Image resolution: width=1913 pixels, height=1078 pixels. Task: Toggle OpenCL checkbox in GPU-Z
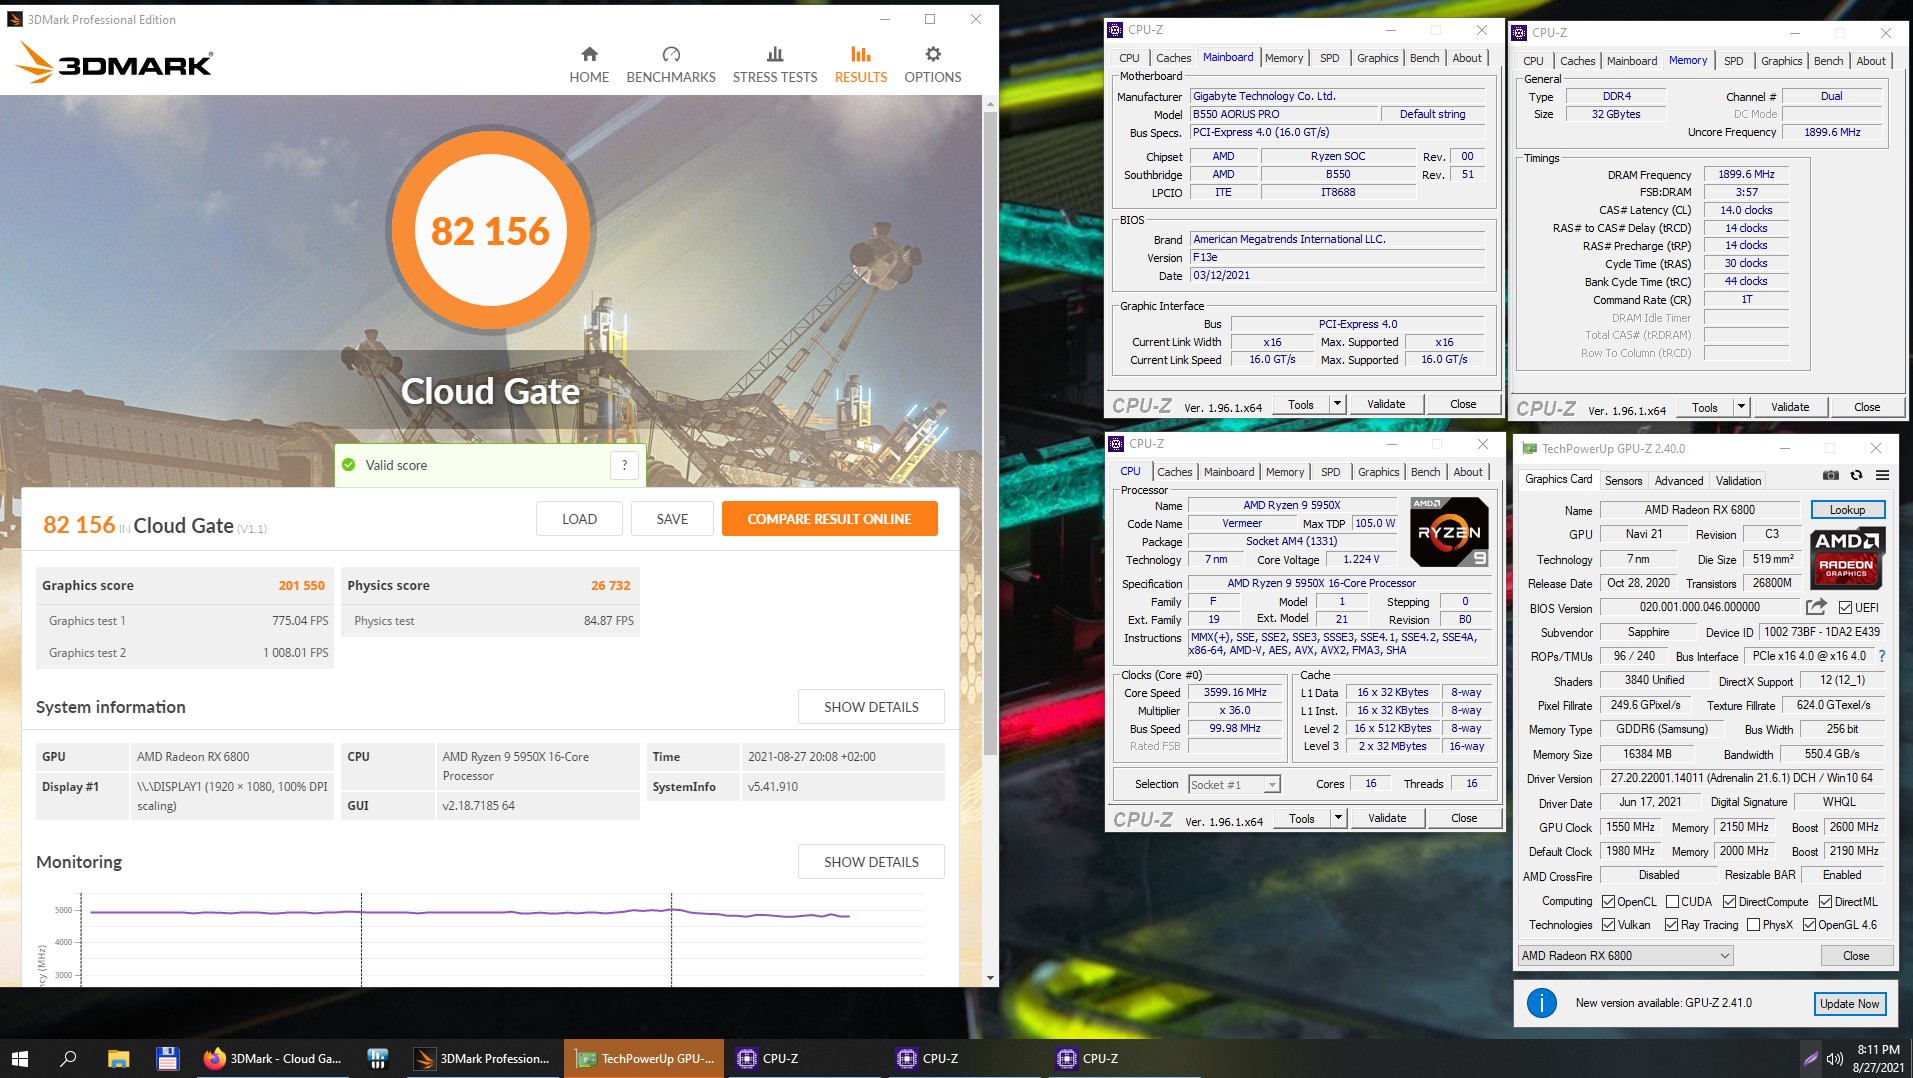1608,902
